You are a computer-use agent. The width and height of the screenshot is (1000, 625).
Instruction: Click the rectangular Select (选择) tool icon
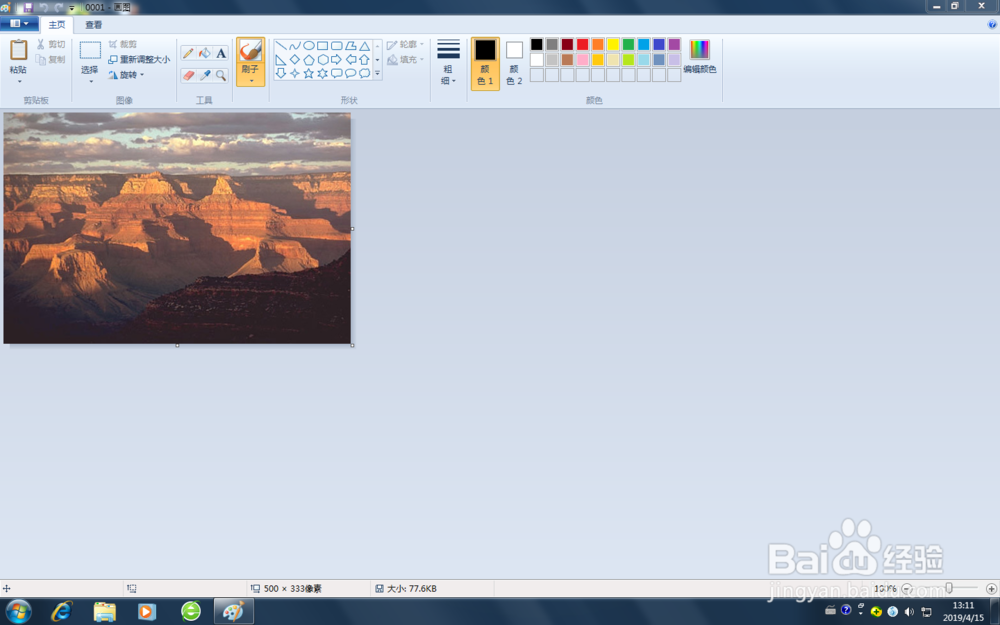[x=90, y=50]
